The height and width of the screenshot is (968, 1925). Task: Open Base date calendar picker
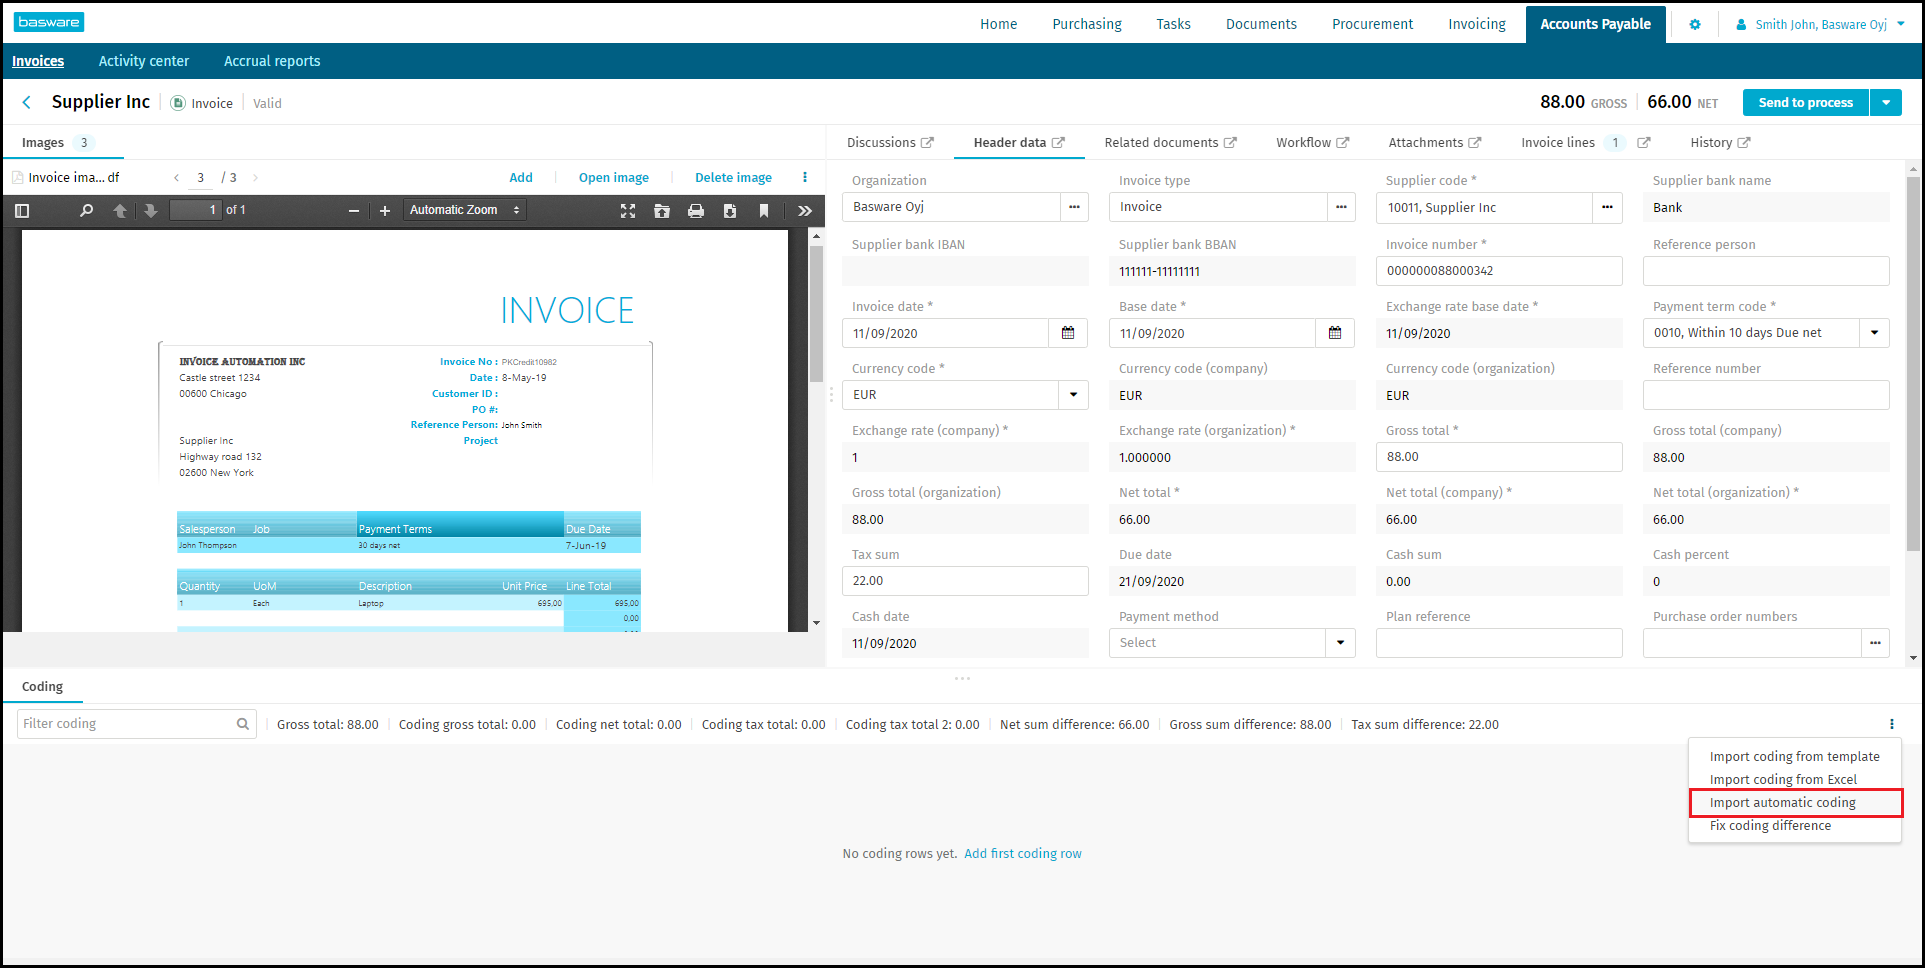1335,333
